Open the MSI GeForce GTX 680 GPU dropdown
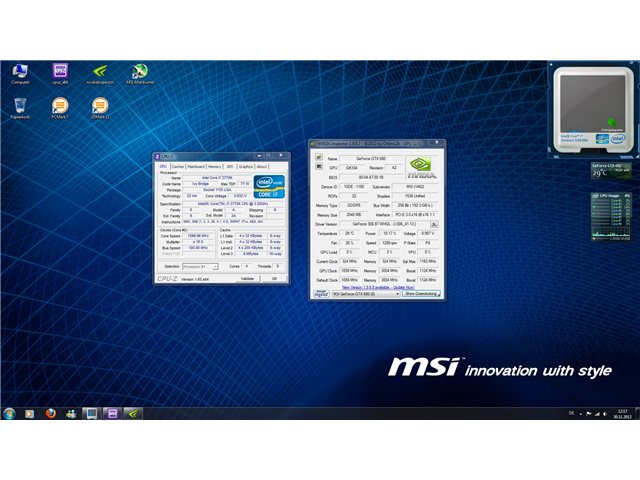Viewport: 640px width, 480px height. click(366, 294)
